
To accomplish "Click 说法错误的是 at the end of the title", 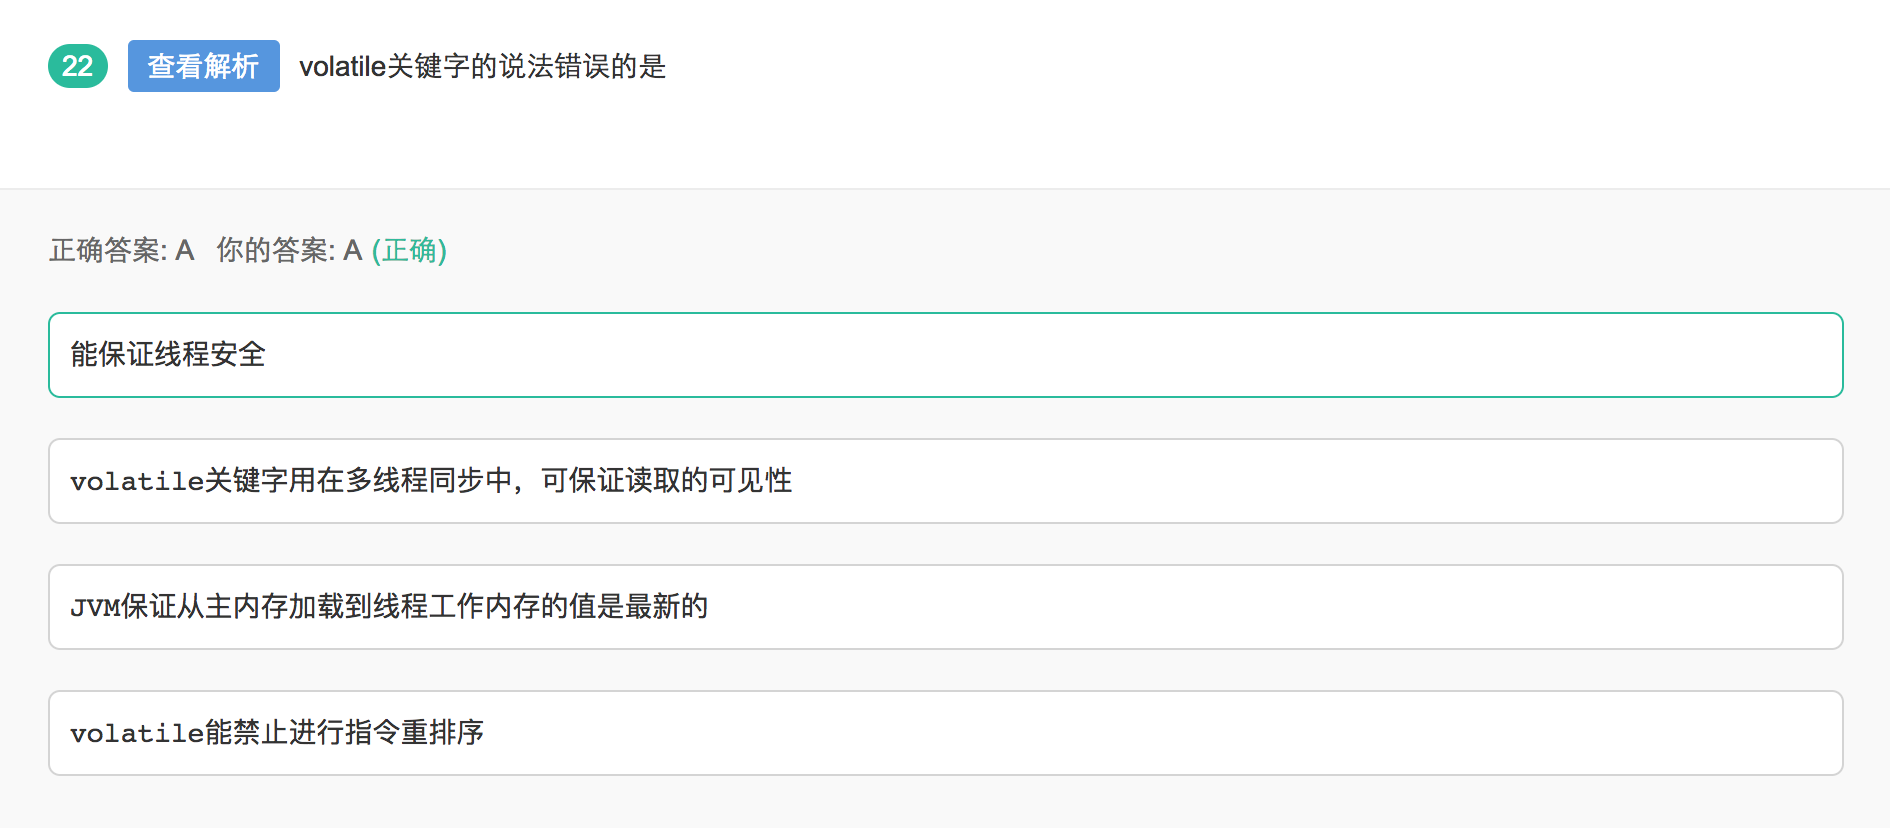I will [x=582, y=66].
